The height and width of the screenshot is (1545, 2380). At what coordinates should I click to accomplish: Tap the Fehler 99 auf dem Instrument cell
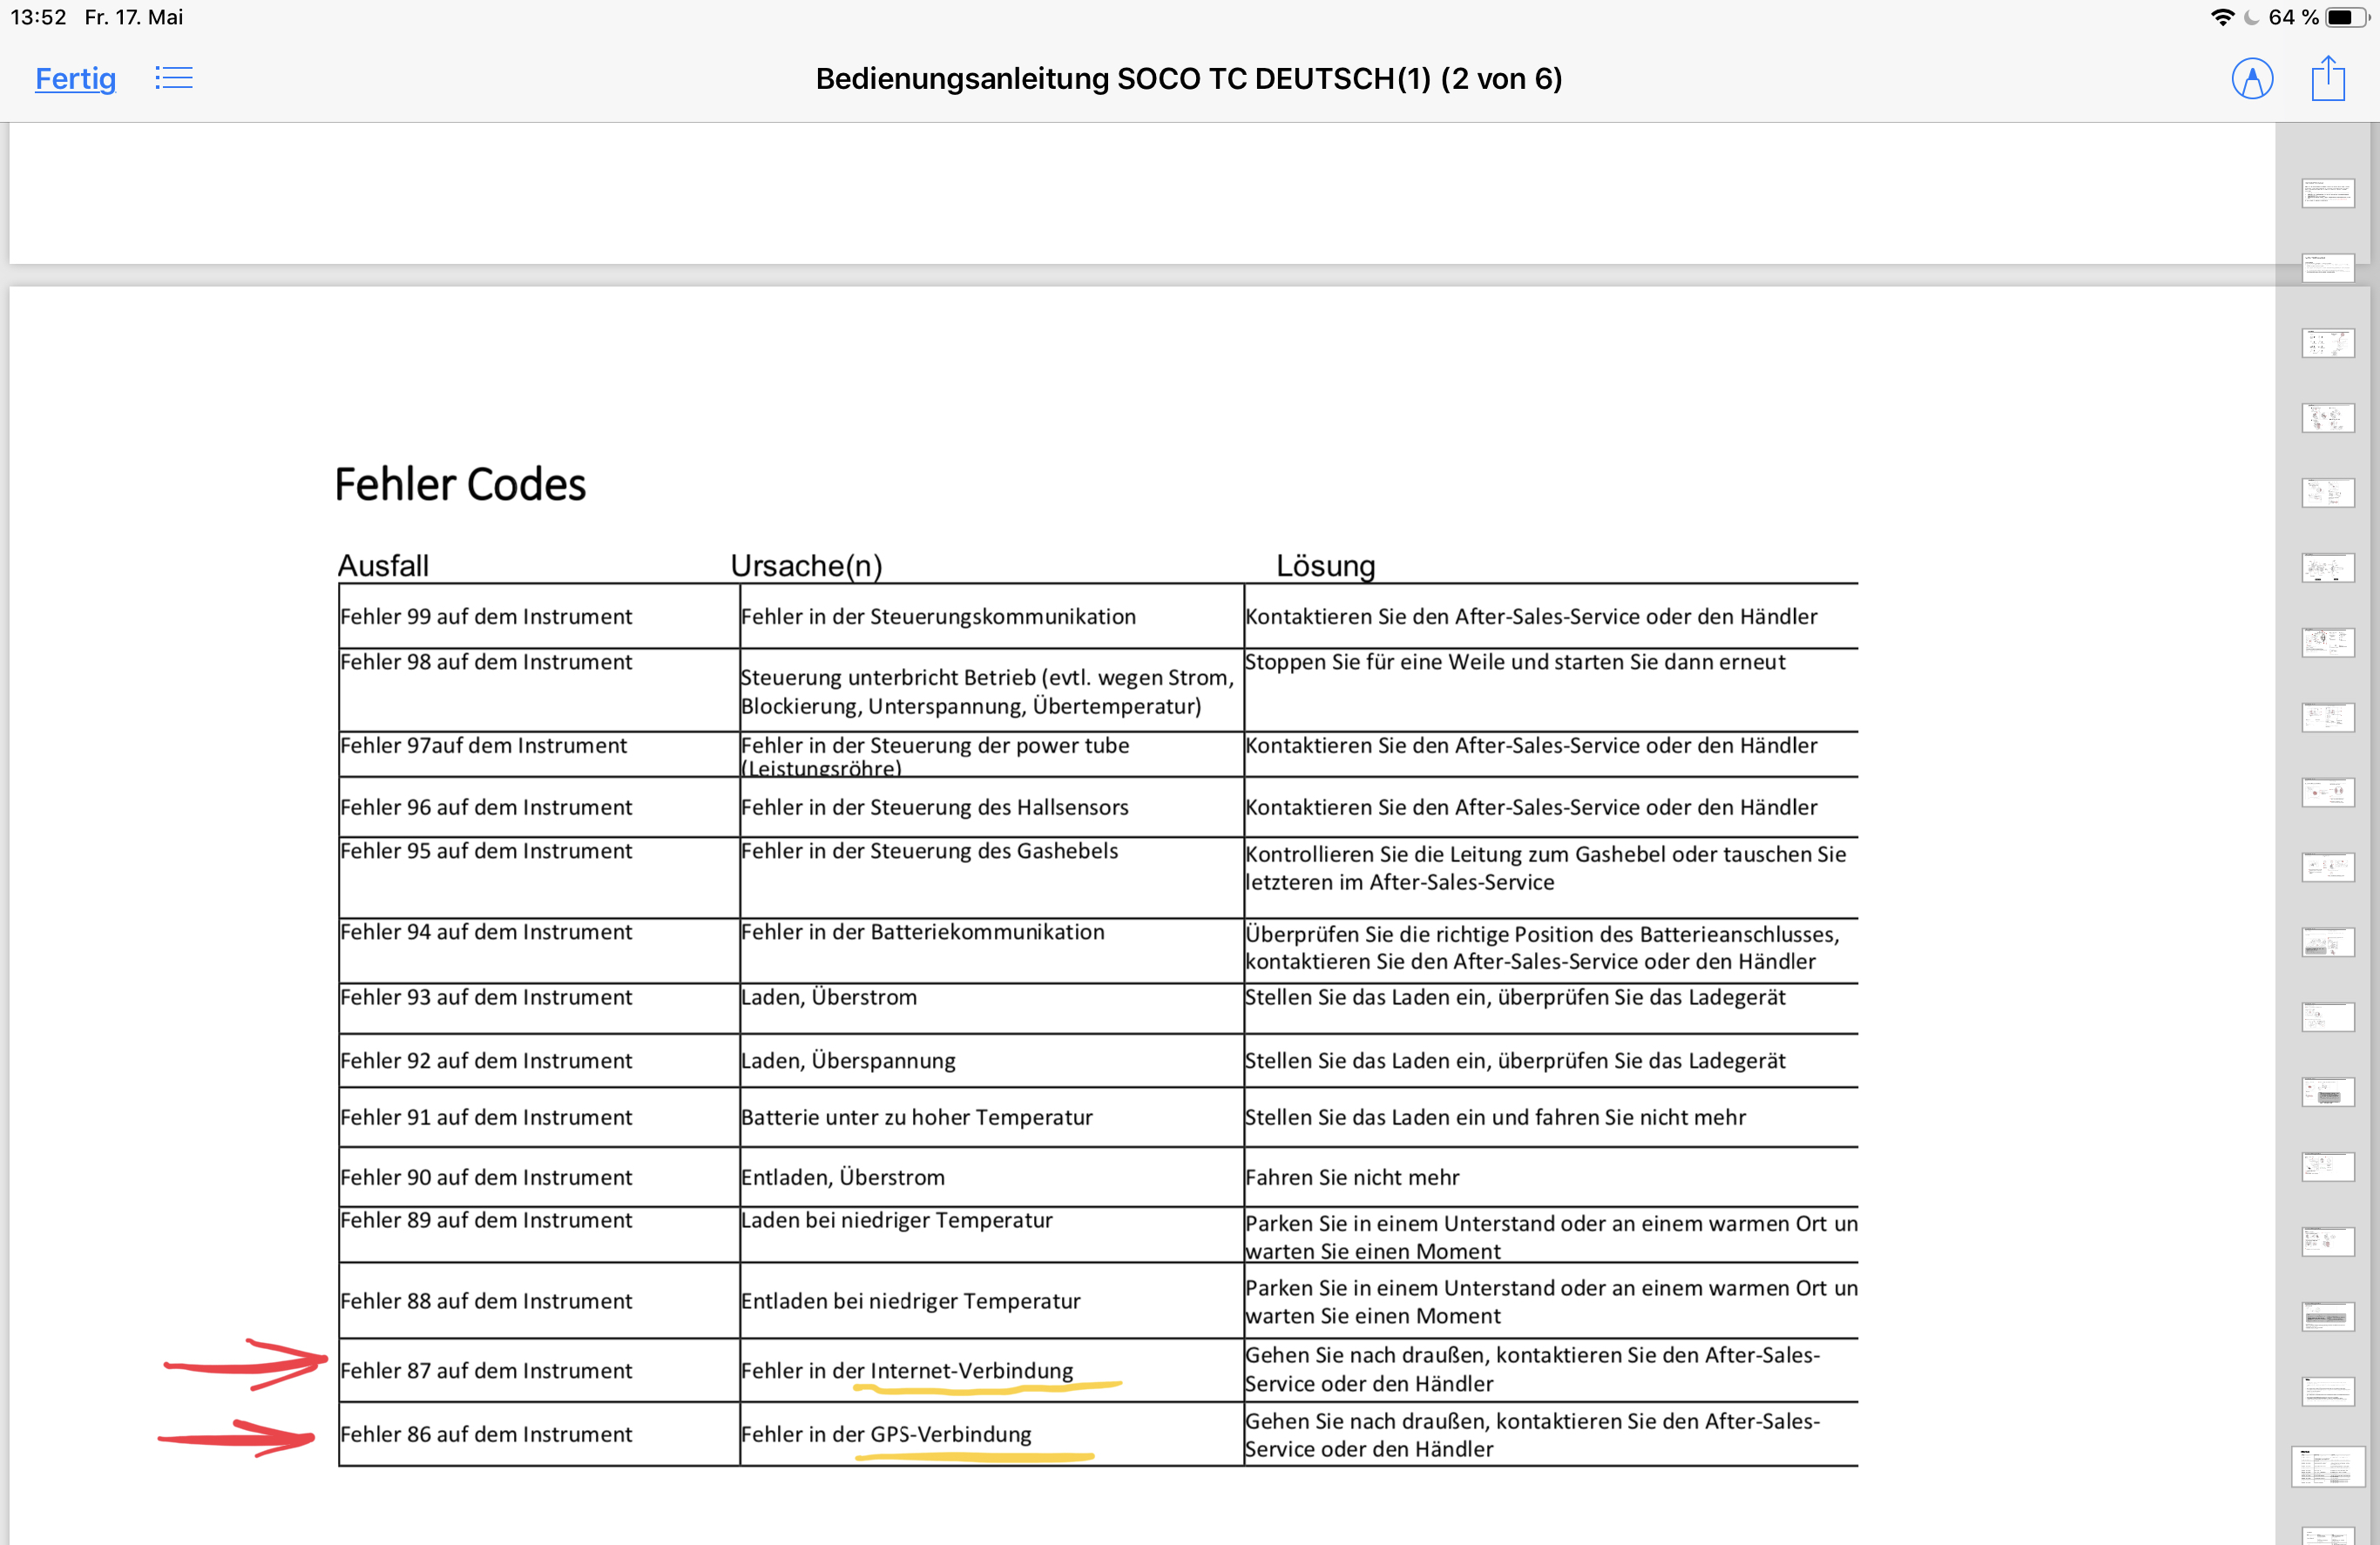[x=486, y=616]
